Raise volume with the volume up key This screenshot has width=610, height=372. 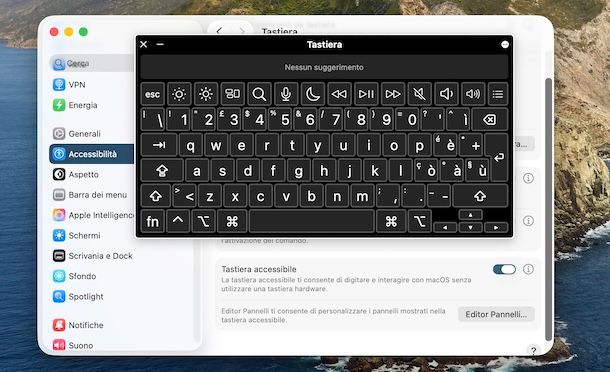pyautogui.click(x=473, y=94)
